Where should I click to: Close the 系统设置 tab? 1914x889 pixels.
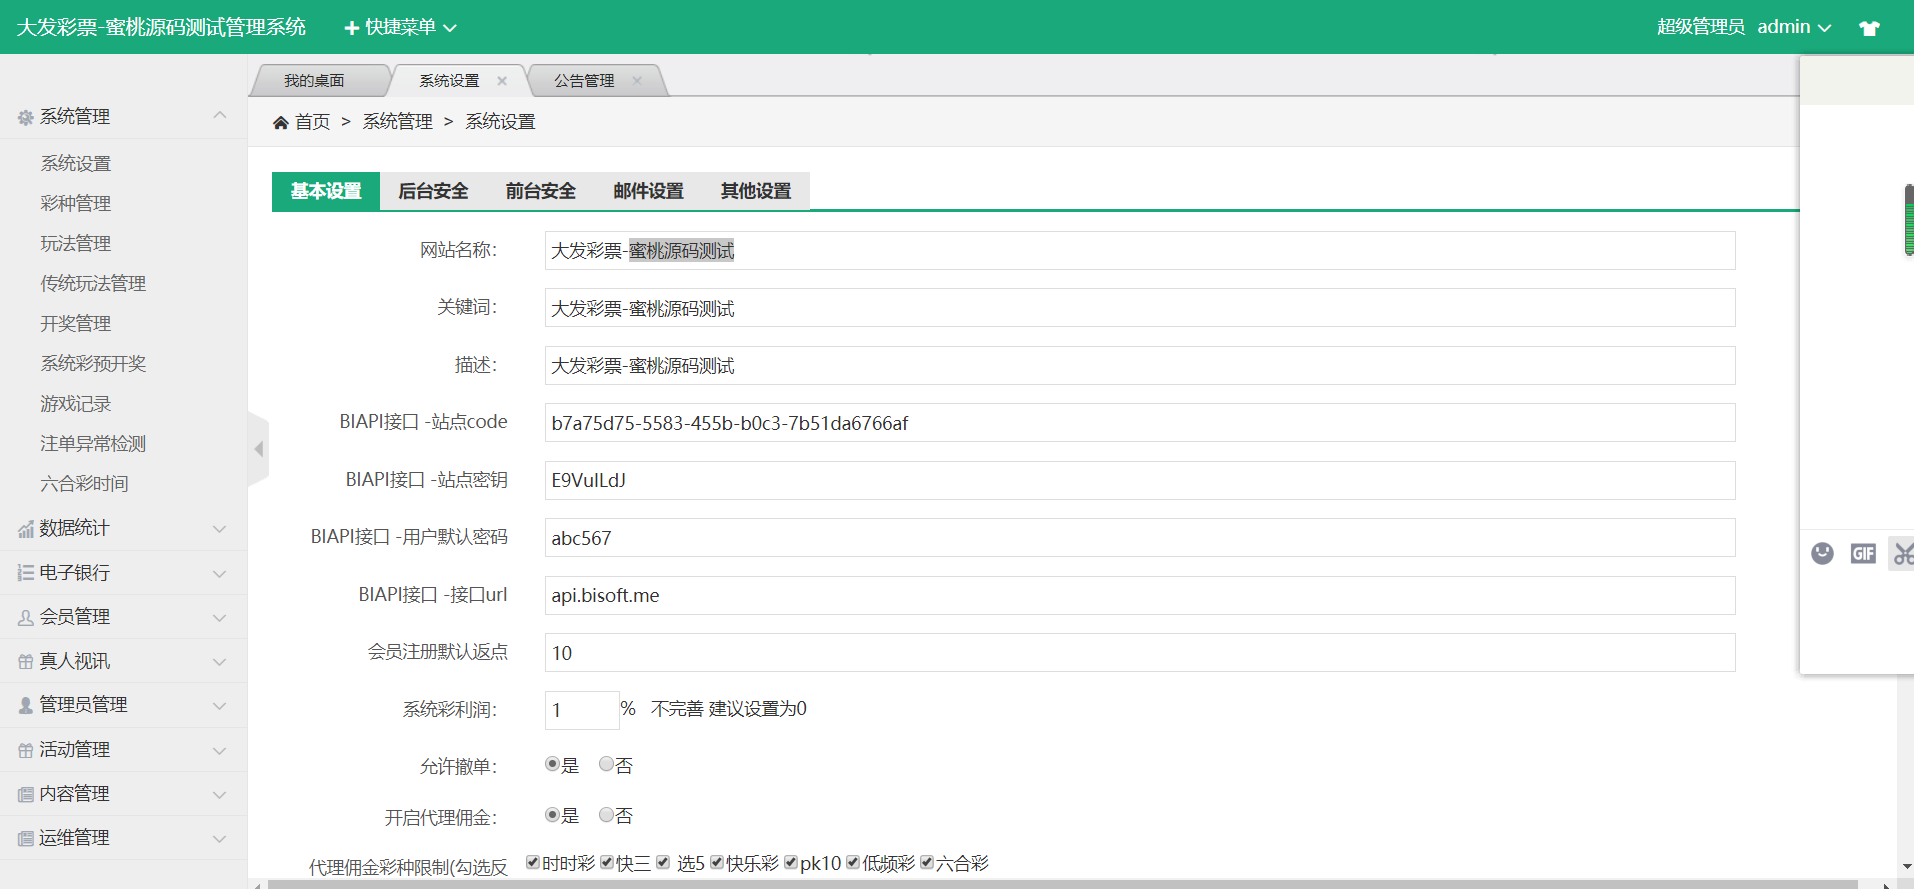pos(502,81)
